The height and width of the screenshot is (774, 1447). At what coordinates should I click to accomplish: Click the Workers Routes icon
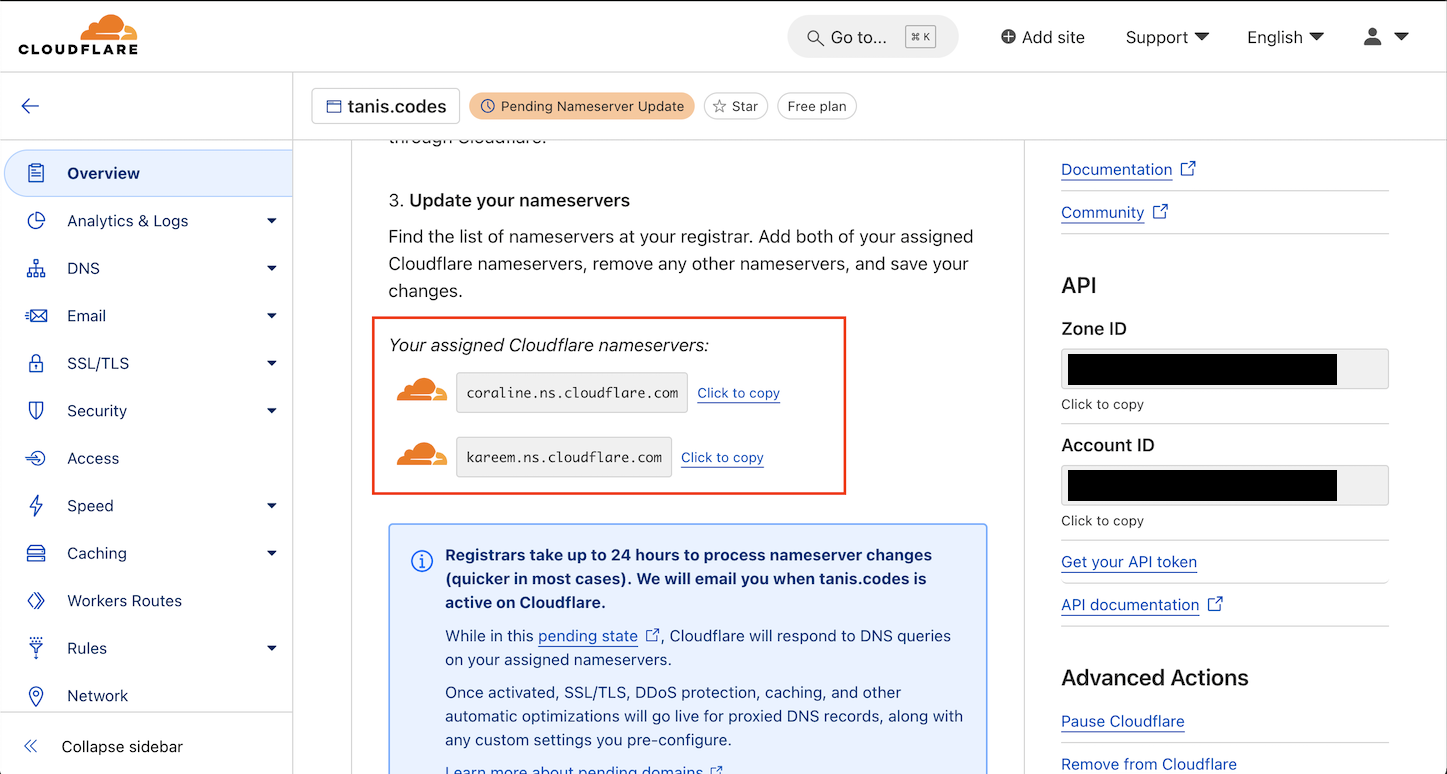click(36, 601)
